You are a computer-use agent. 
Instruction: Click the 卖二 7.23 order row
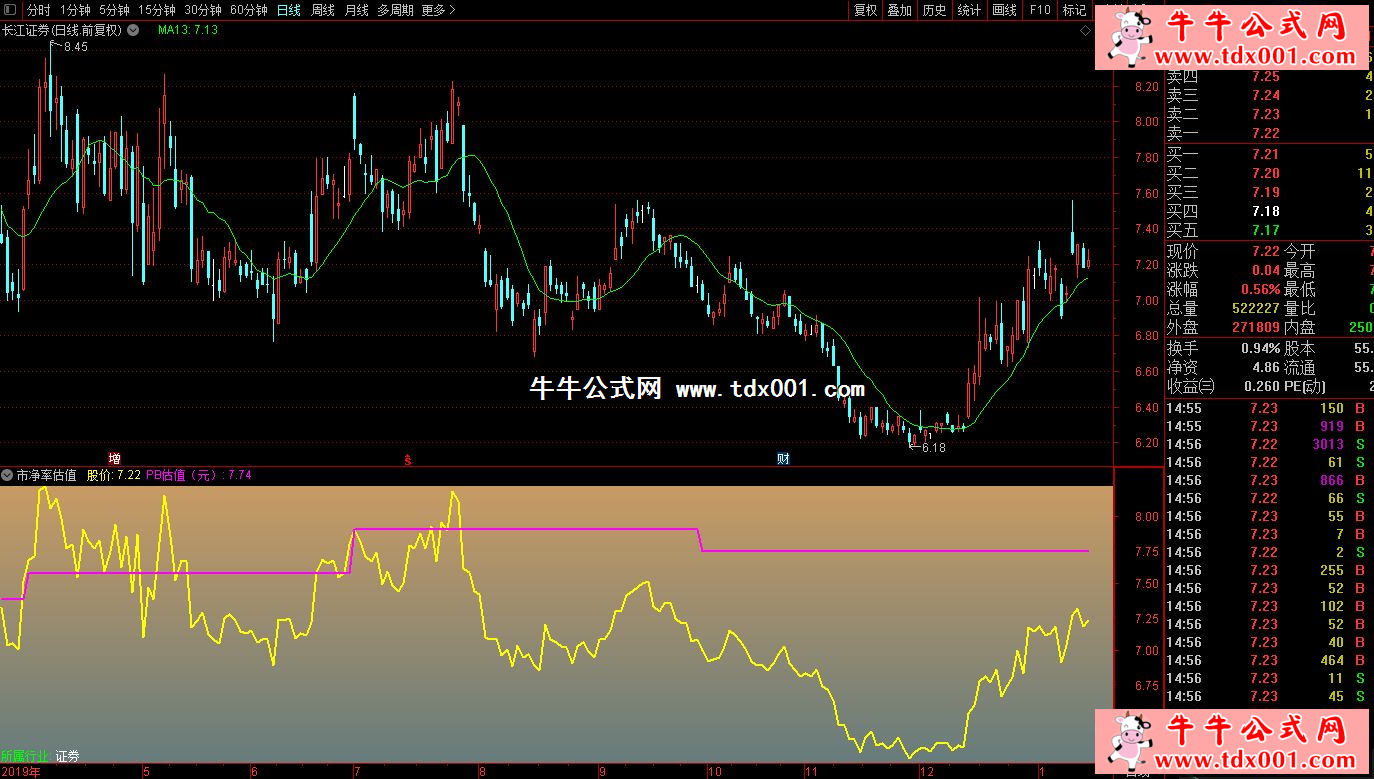(x=1269, y=114)
